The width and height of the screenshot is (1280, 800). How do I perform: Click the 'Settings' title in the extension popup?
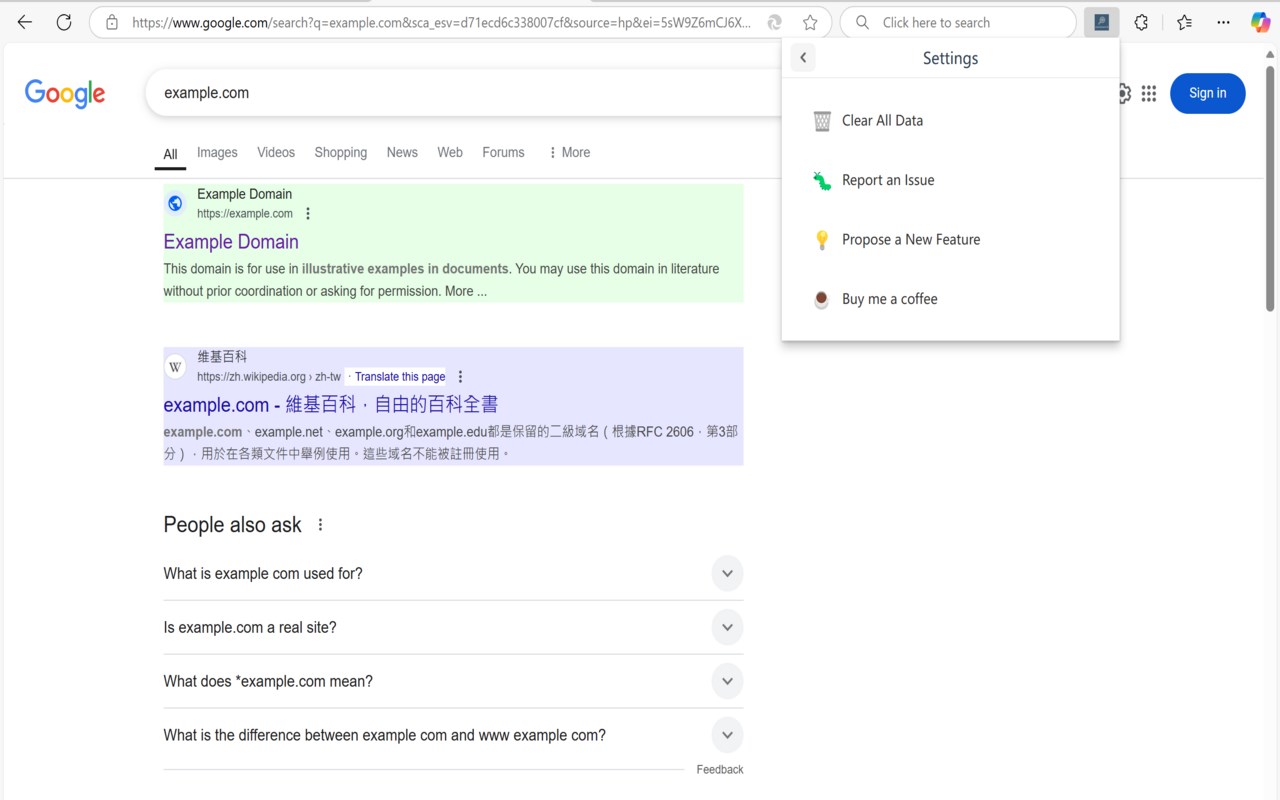pos(950,58)
